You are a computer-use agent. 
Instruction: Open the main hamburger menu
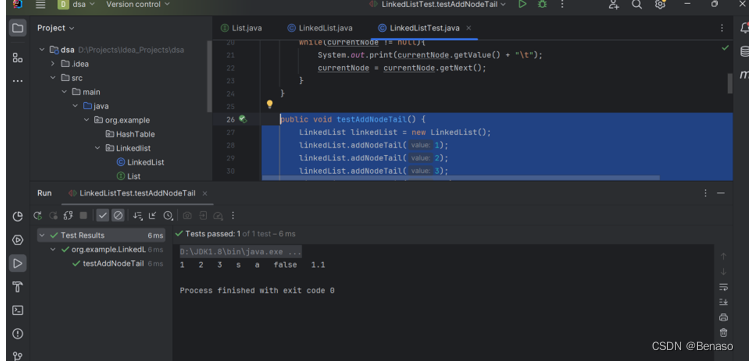point(41,5)
